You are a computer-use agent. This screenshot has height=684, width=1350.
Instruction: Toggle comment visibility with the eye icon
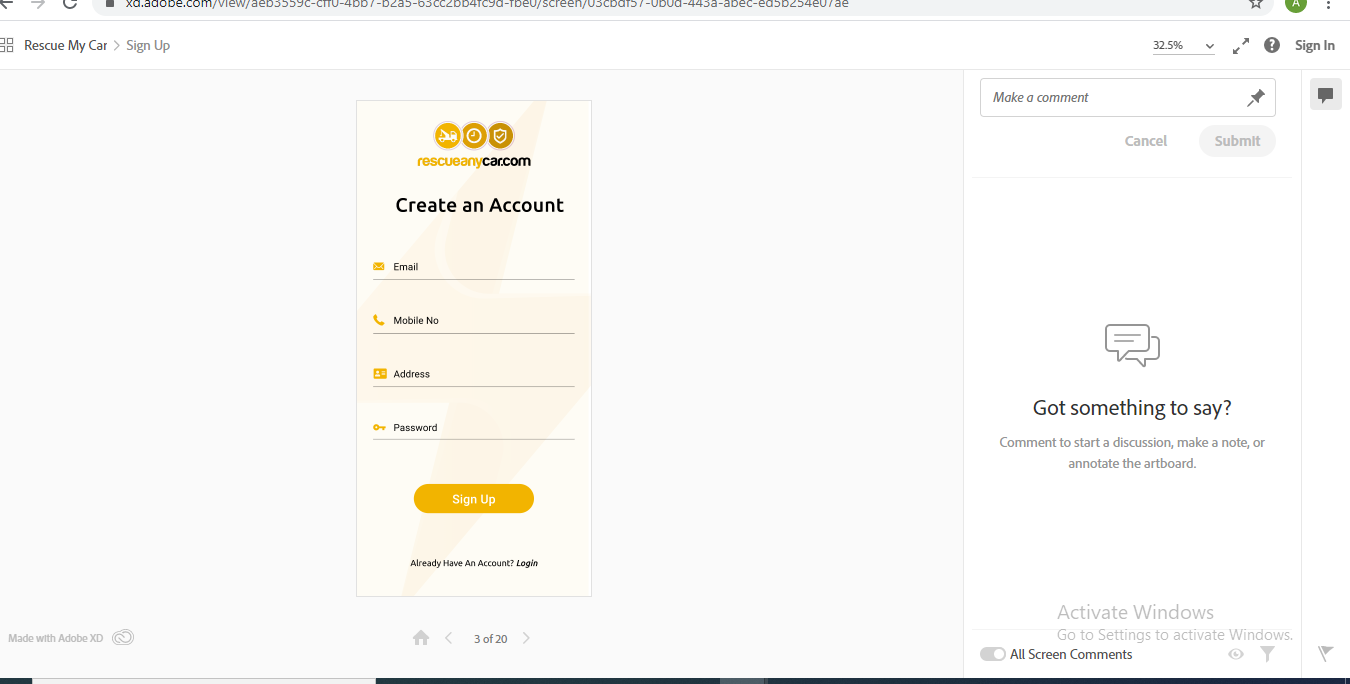[1236, 654]
